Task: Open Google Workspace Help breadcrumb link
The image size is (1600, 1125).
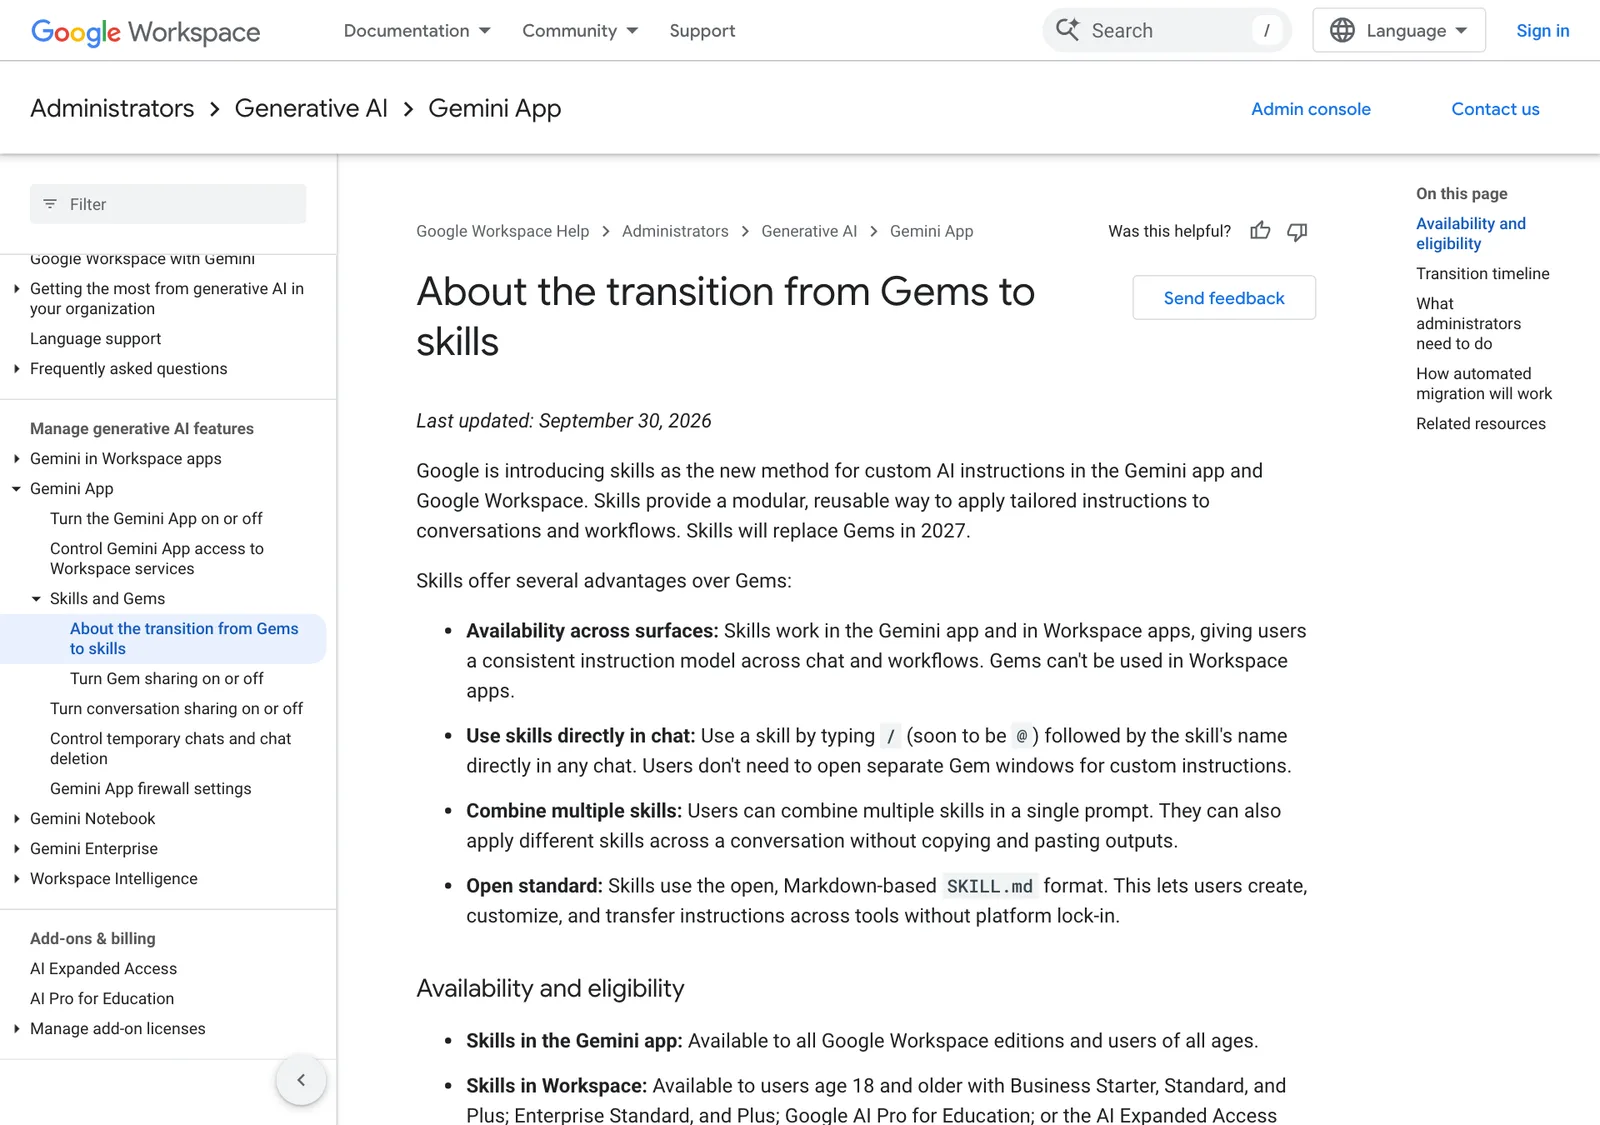Action: 503,231
